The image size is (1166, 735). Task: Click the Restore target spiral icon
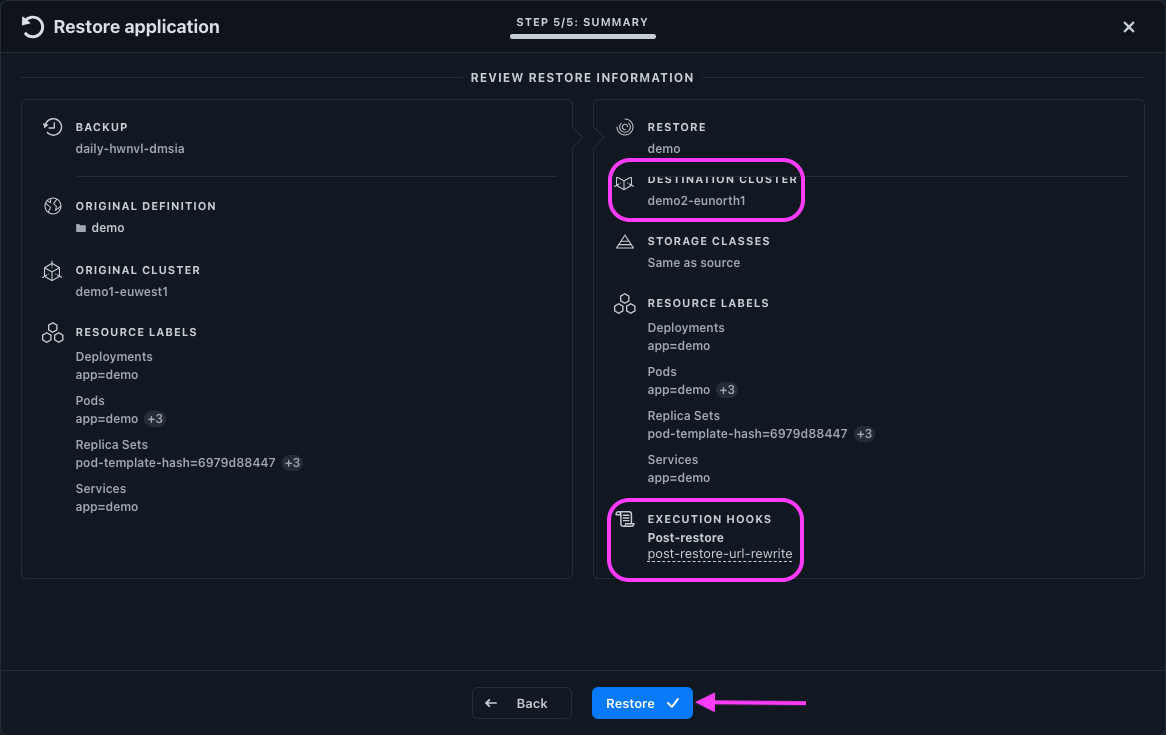coord(625,127)
